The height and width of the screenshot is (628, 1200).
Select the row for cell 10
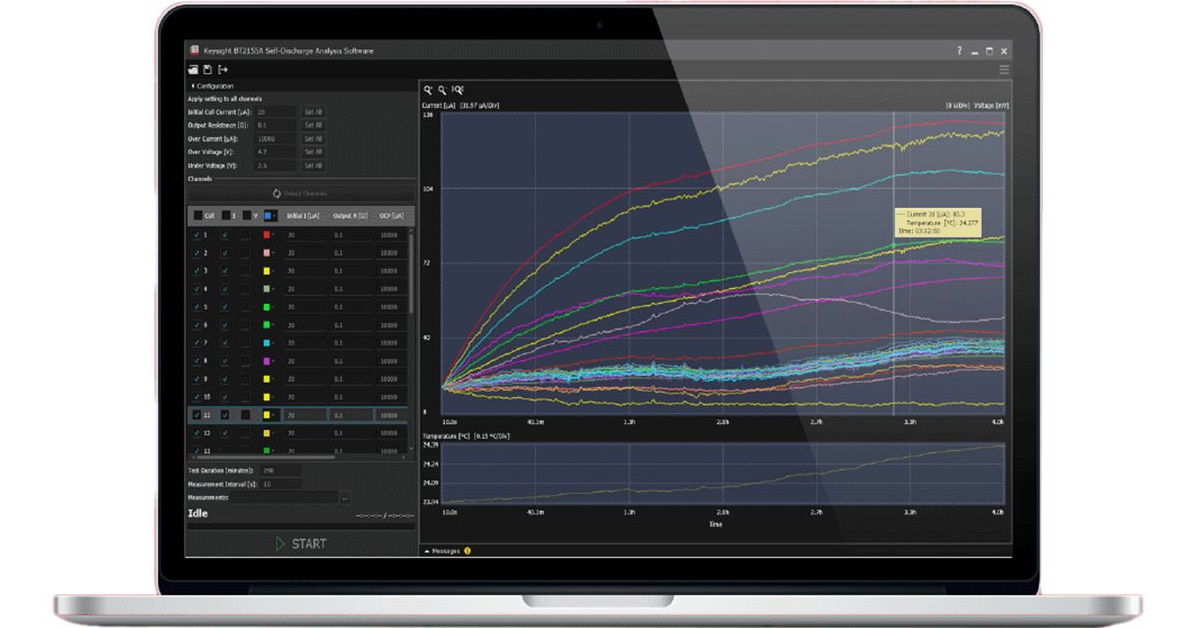(x=298, y=397)
